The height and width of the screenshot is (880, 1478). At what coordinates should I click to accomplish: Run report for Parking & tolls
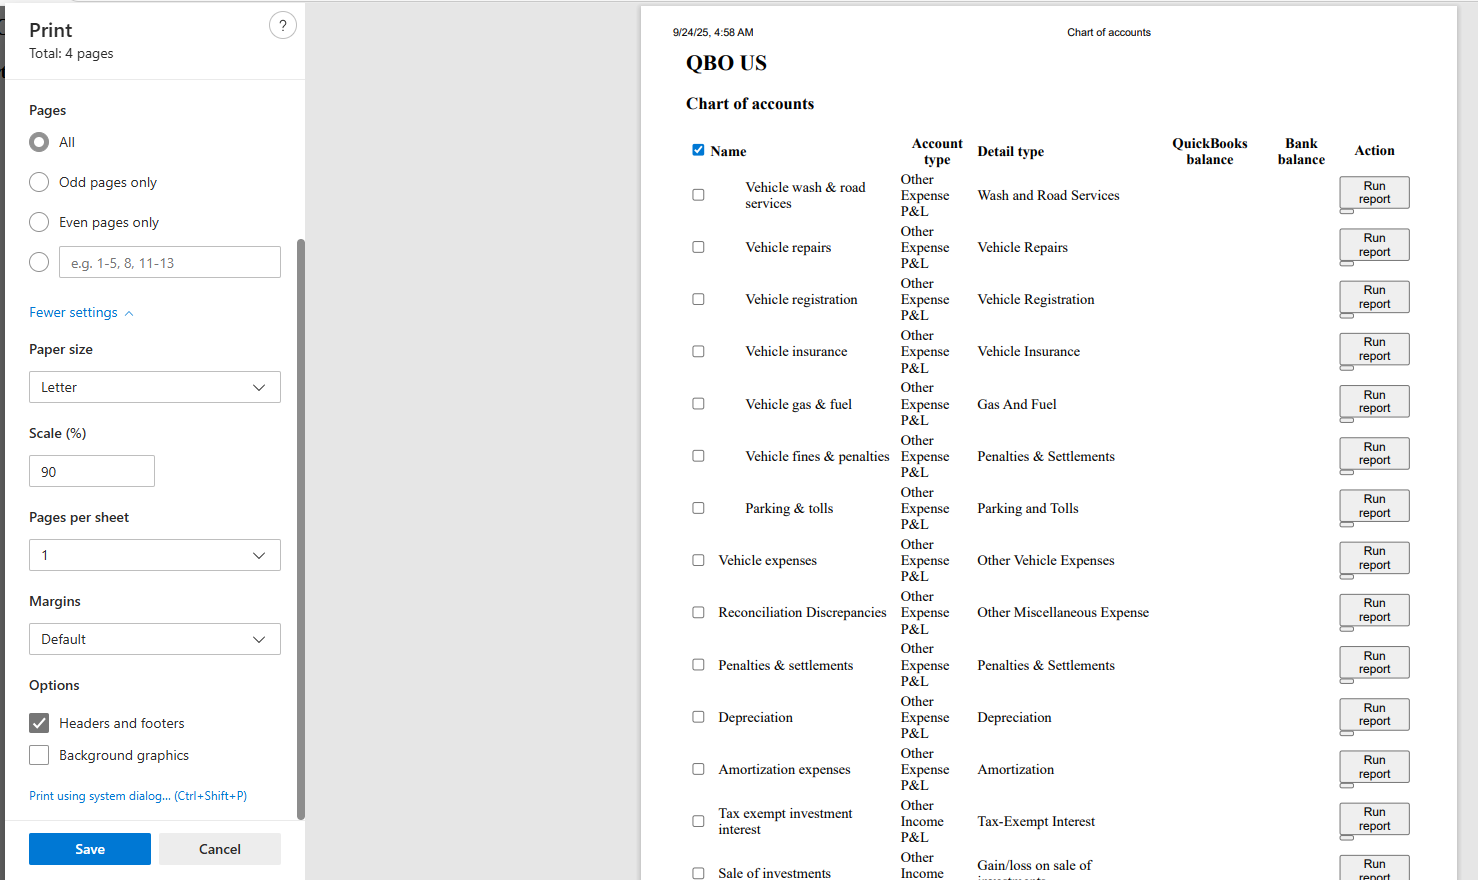1374,505
